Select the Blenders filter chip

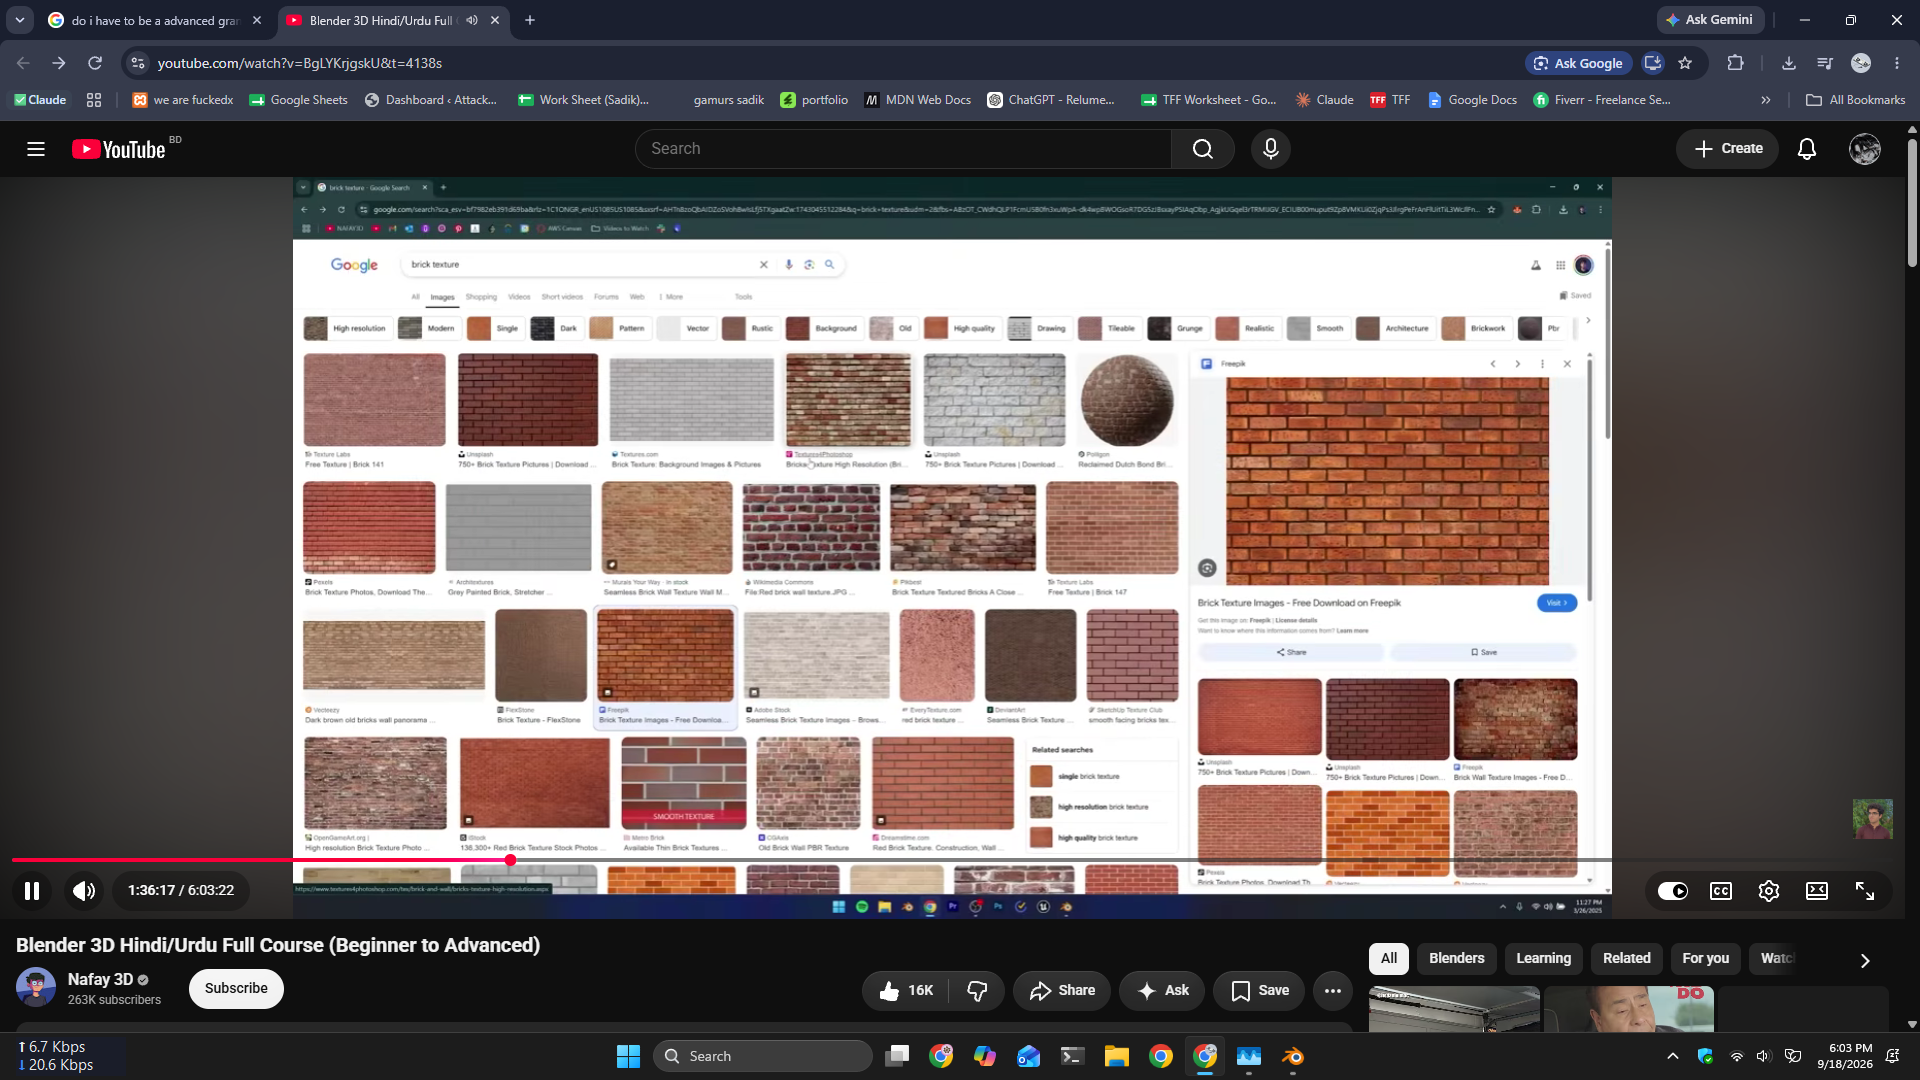1457,958
